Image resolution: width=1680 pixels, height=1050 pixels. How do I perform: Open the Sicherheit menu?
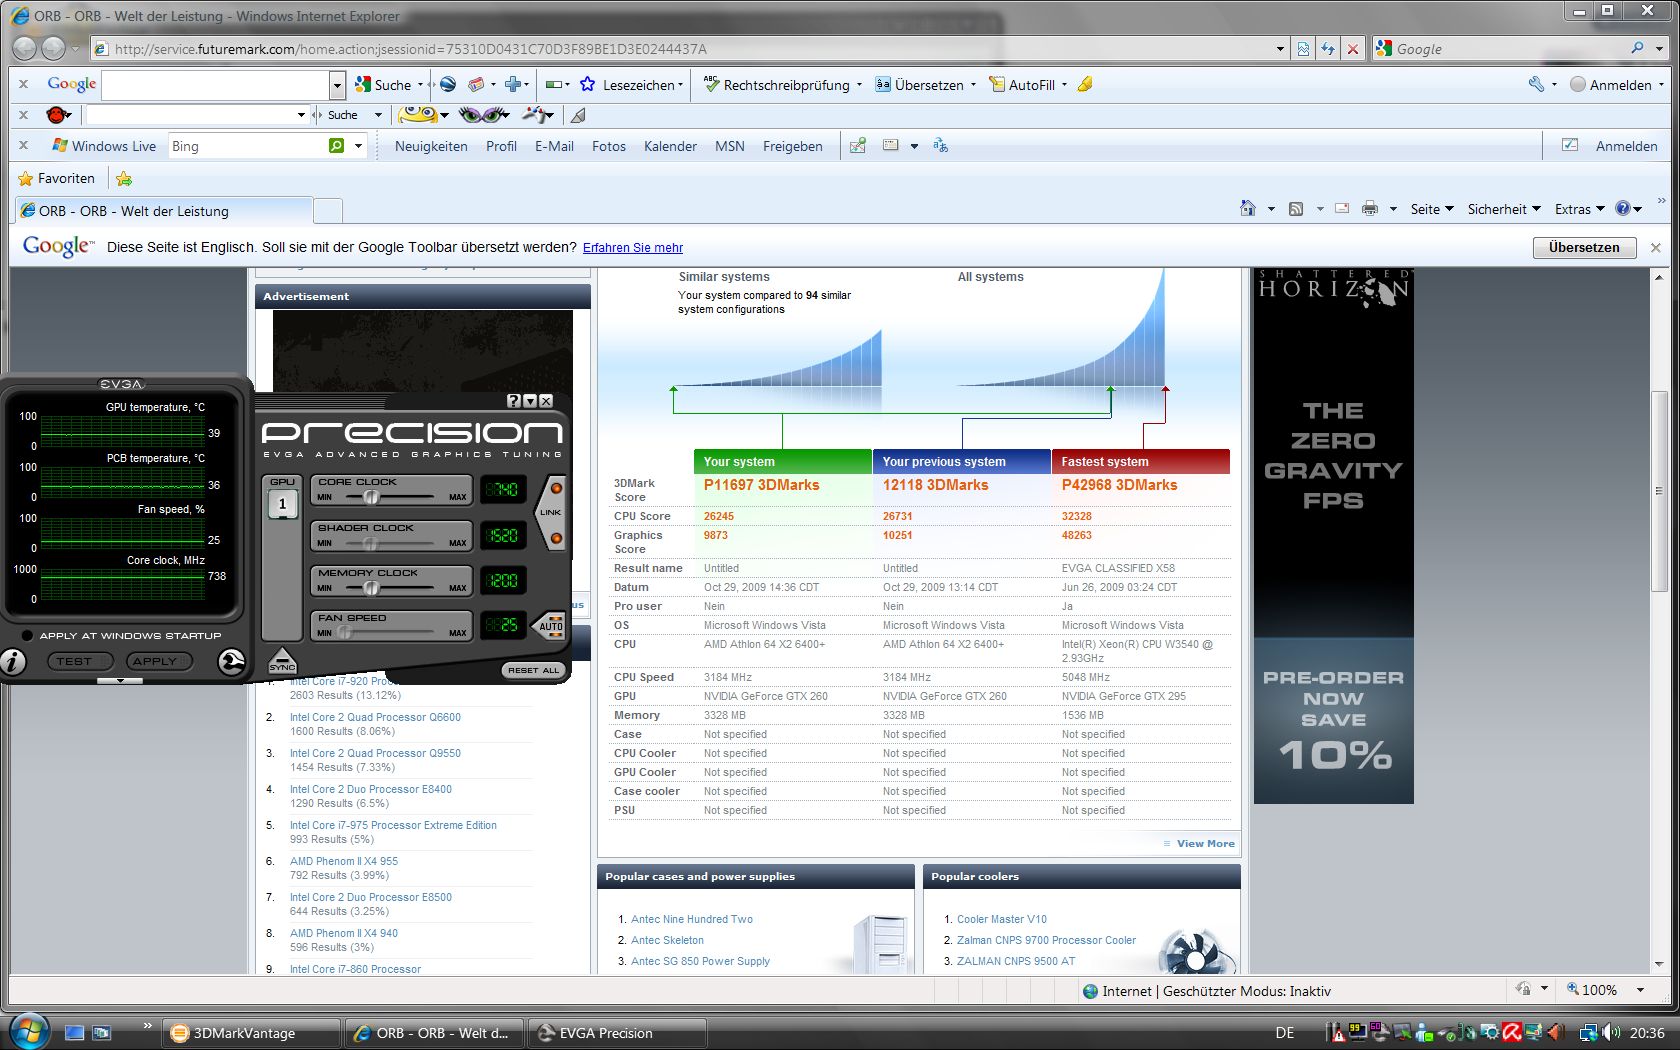(1504, 209)
